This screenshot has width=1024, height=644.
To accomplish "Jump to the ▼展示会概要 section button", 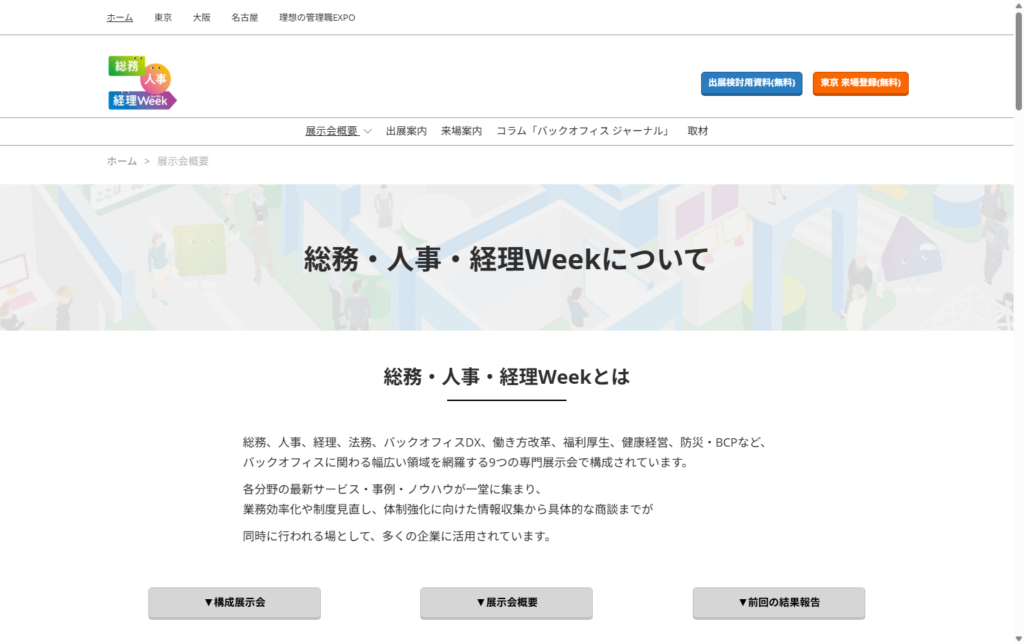I will [x=506, y=603].
